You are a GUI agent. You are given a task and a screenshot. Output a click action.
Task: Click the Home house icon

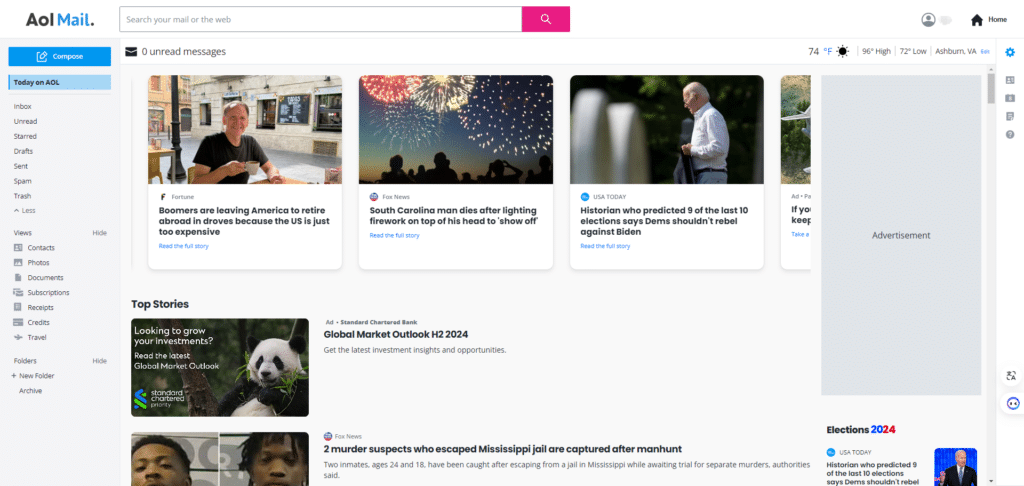[x=976, y=20]
